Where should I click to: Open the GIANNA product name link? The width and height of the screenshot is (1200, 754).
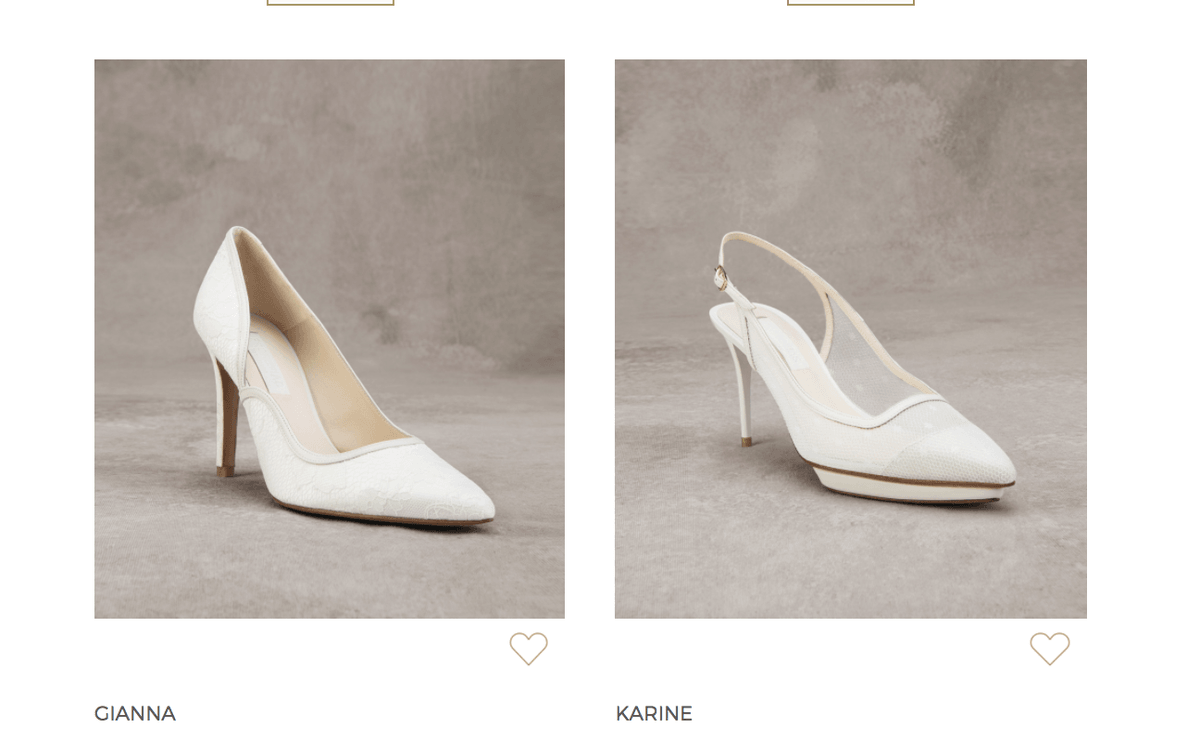click(x=135, y=714)
